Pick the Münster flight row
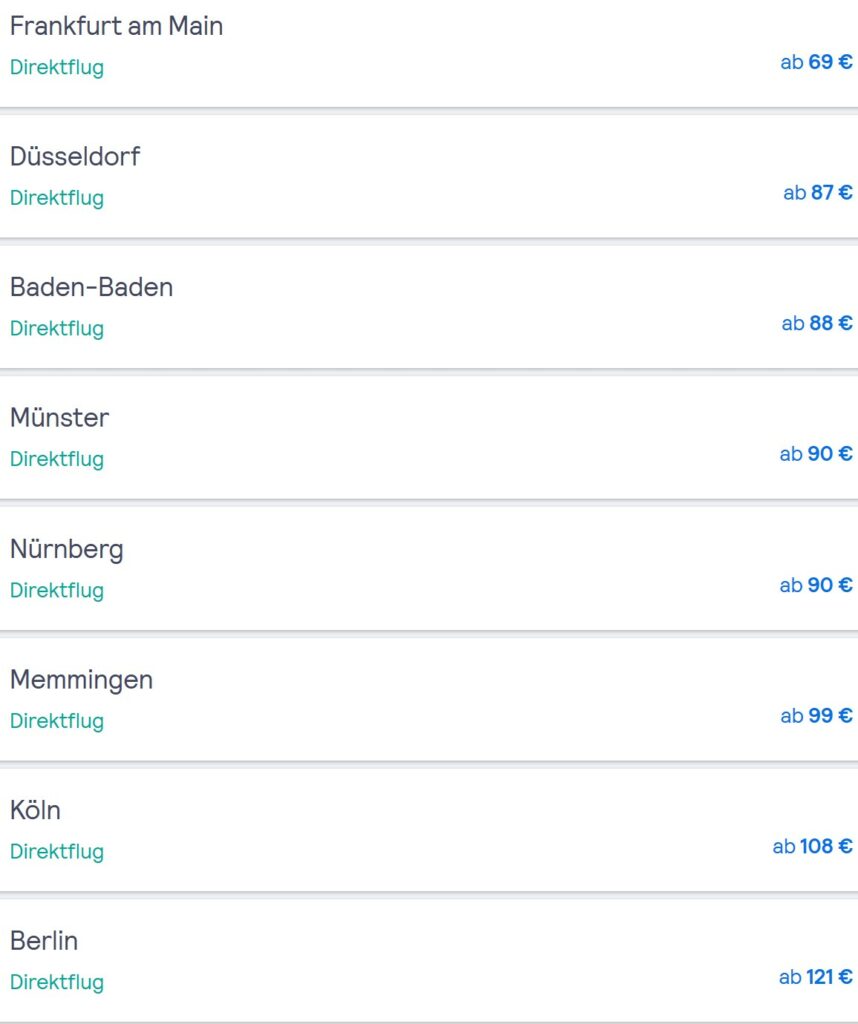858x1024 pixels. (x=429, y=438)
